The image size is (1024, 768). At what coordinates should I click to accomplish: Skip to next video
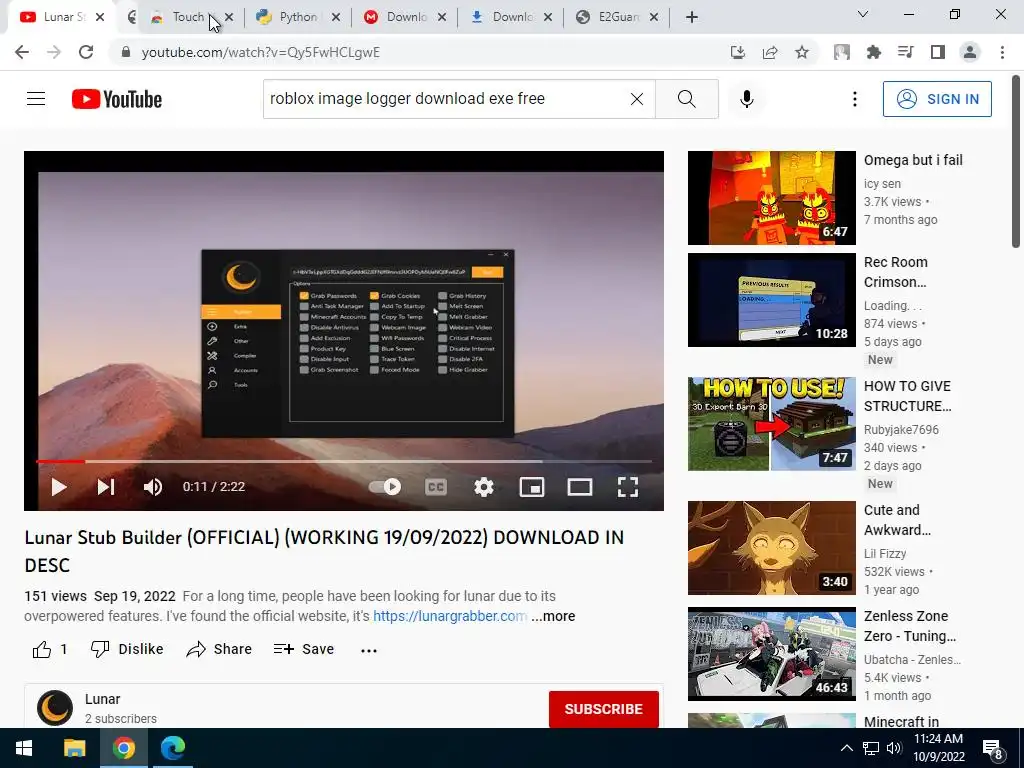106,487
